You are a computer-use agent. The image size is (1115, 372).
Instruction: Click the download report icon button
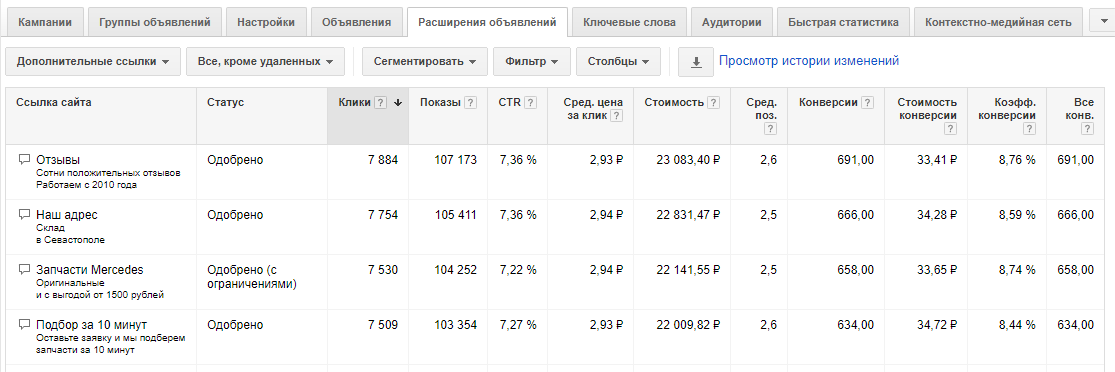point(696,62)
